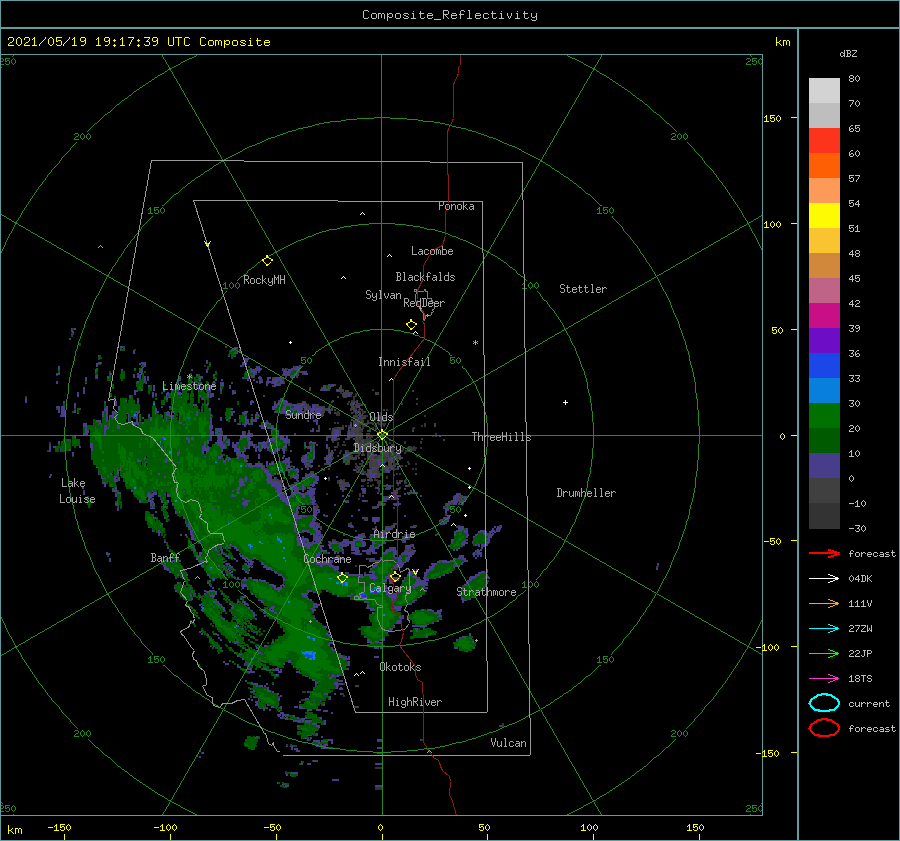Click the magenta 18TS arrow icon
Screen dimensions: 900x841
pyautogui.click(x=824, y=678)
